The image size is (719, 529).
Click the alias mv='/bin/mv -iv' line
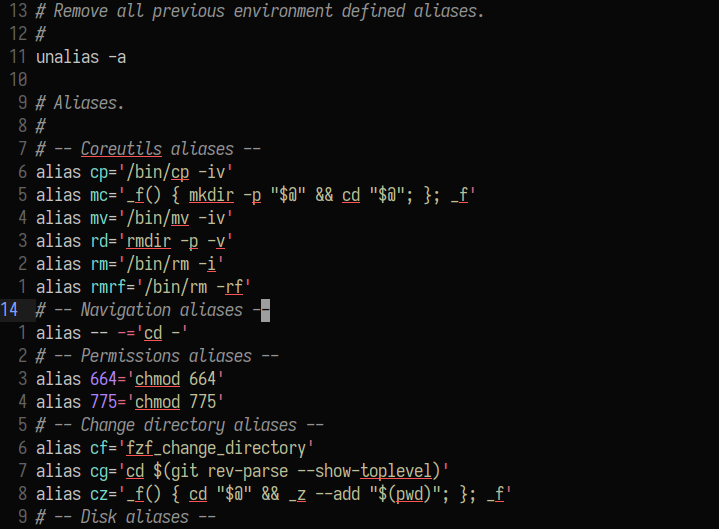tap(134, 218)
